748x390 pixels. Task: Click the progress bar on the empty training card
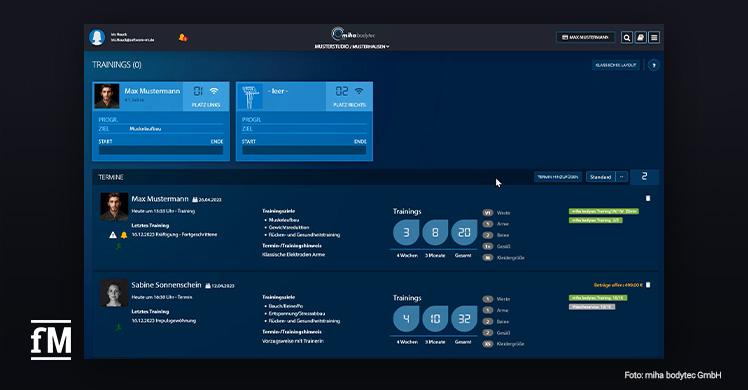tap(304, 150)
